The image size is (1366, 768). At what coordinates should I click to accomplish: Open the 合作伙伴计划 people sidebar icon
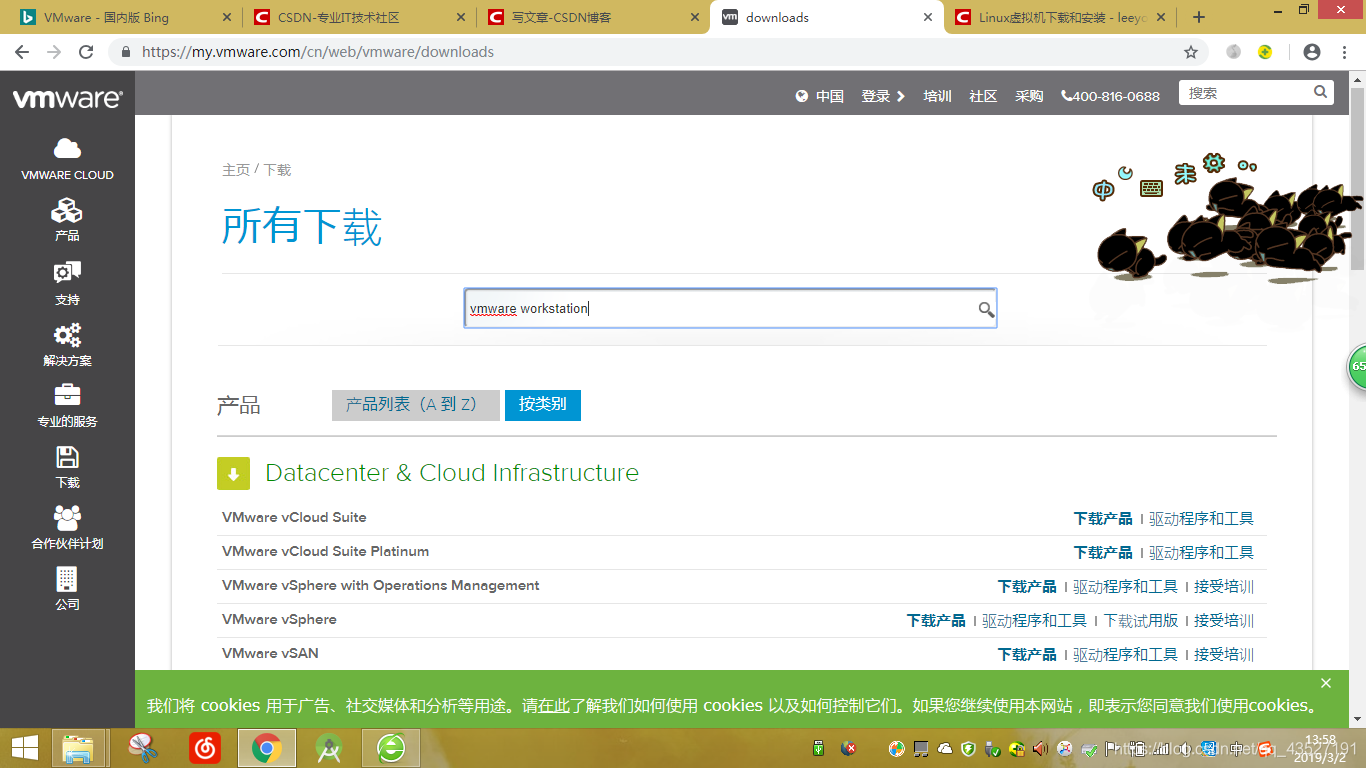67,518
